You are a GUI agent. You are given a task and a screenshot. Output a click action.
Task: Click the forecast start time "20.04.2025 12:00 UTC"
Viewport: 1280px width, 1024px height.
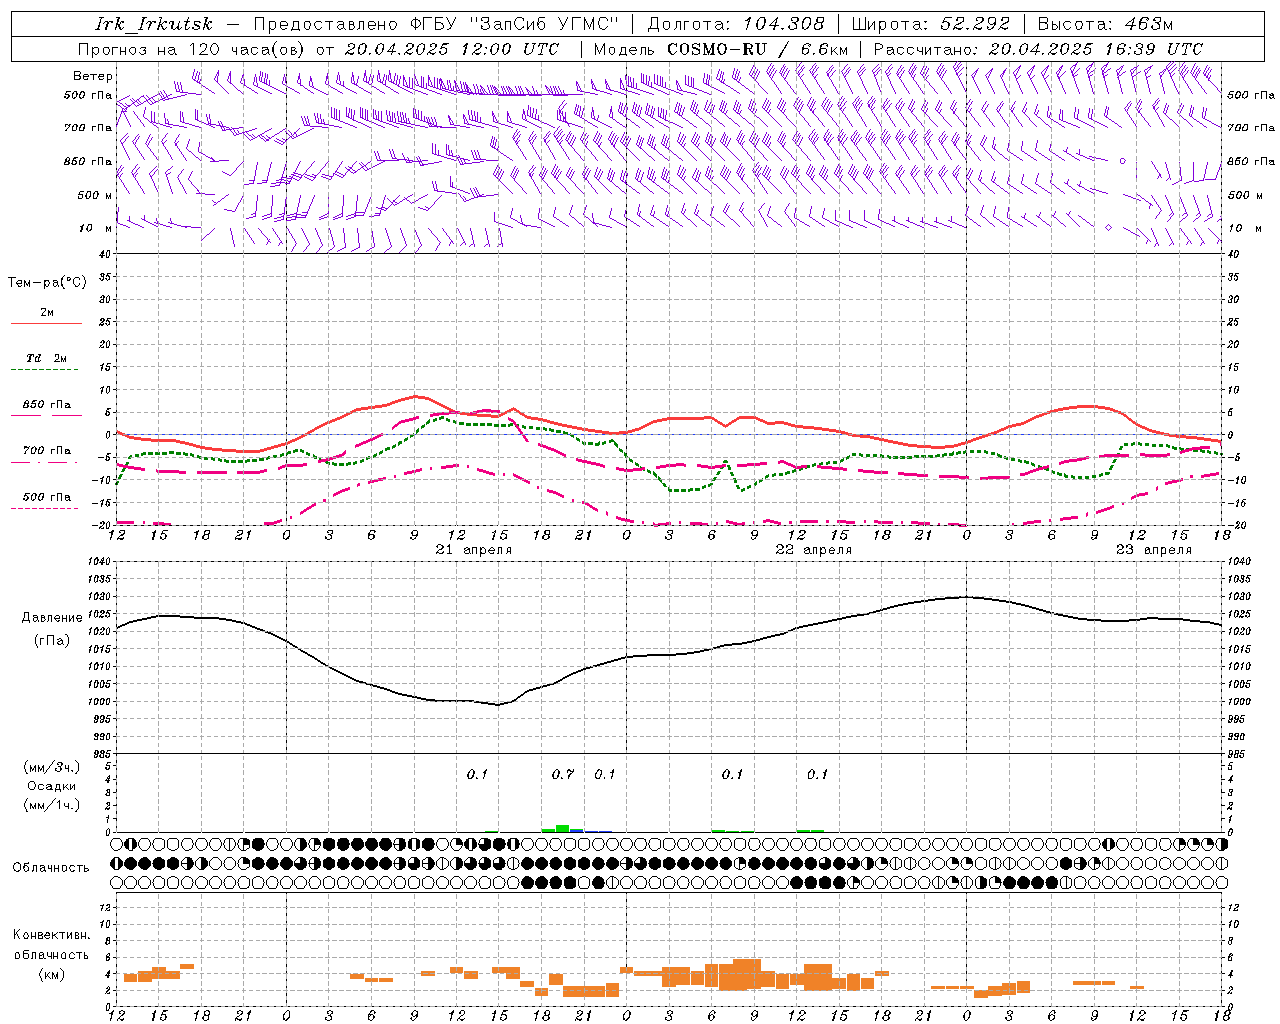coord(452,48)
